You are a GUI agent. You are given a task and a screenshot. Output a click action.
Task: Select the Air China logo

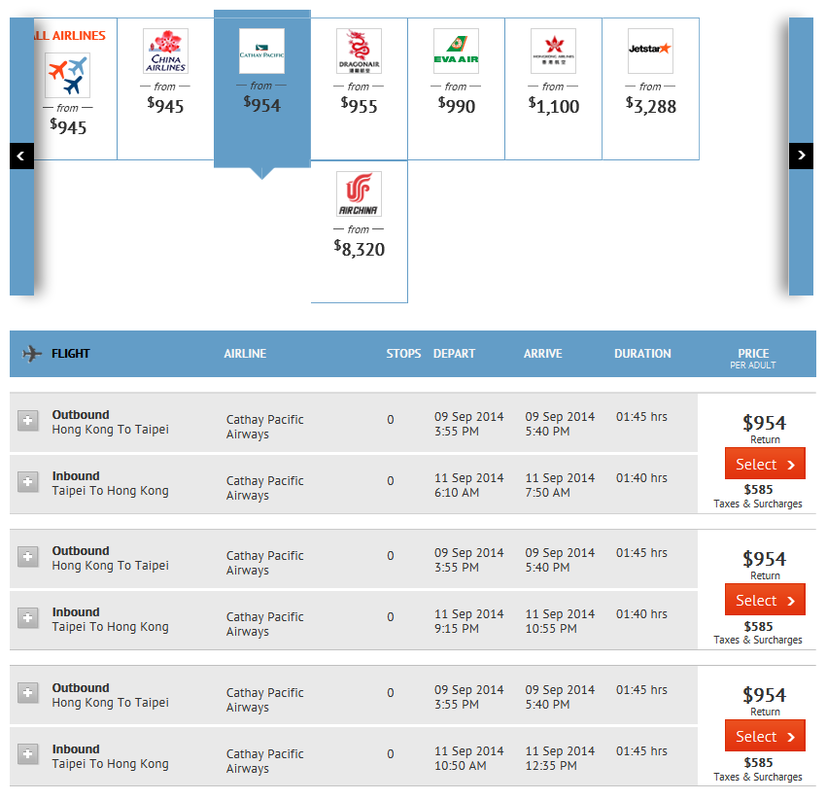coord(358,194)
